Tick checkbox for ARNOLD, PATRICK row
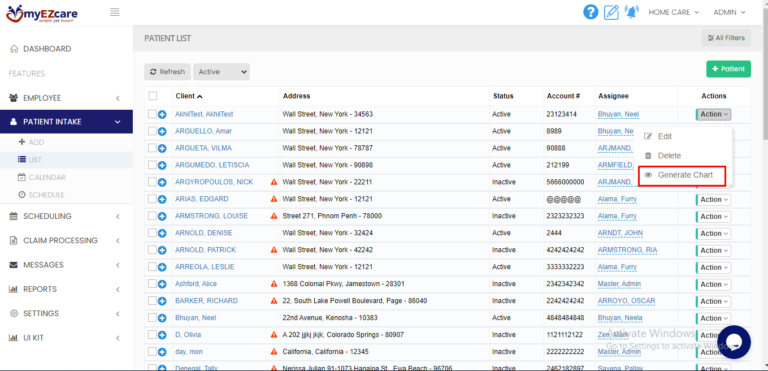The width and height of the screenshot is (768, 371). (152, 249)
